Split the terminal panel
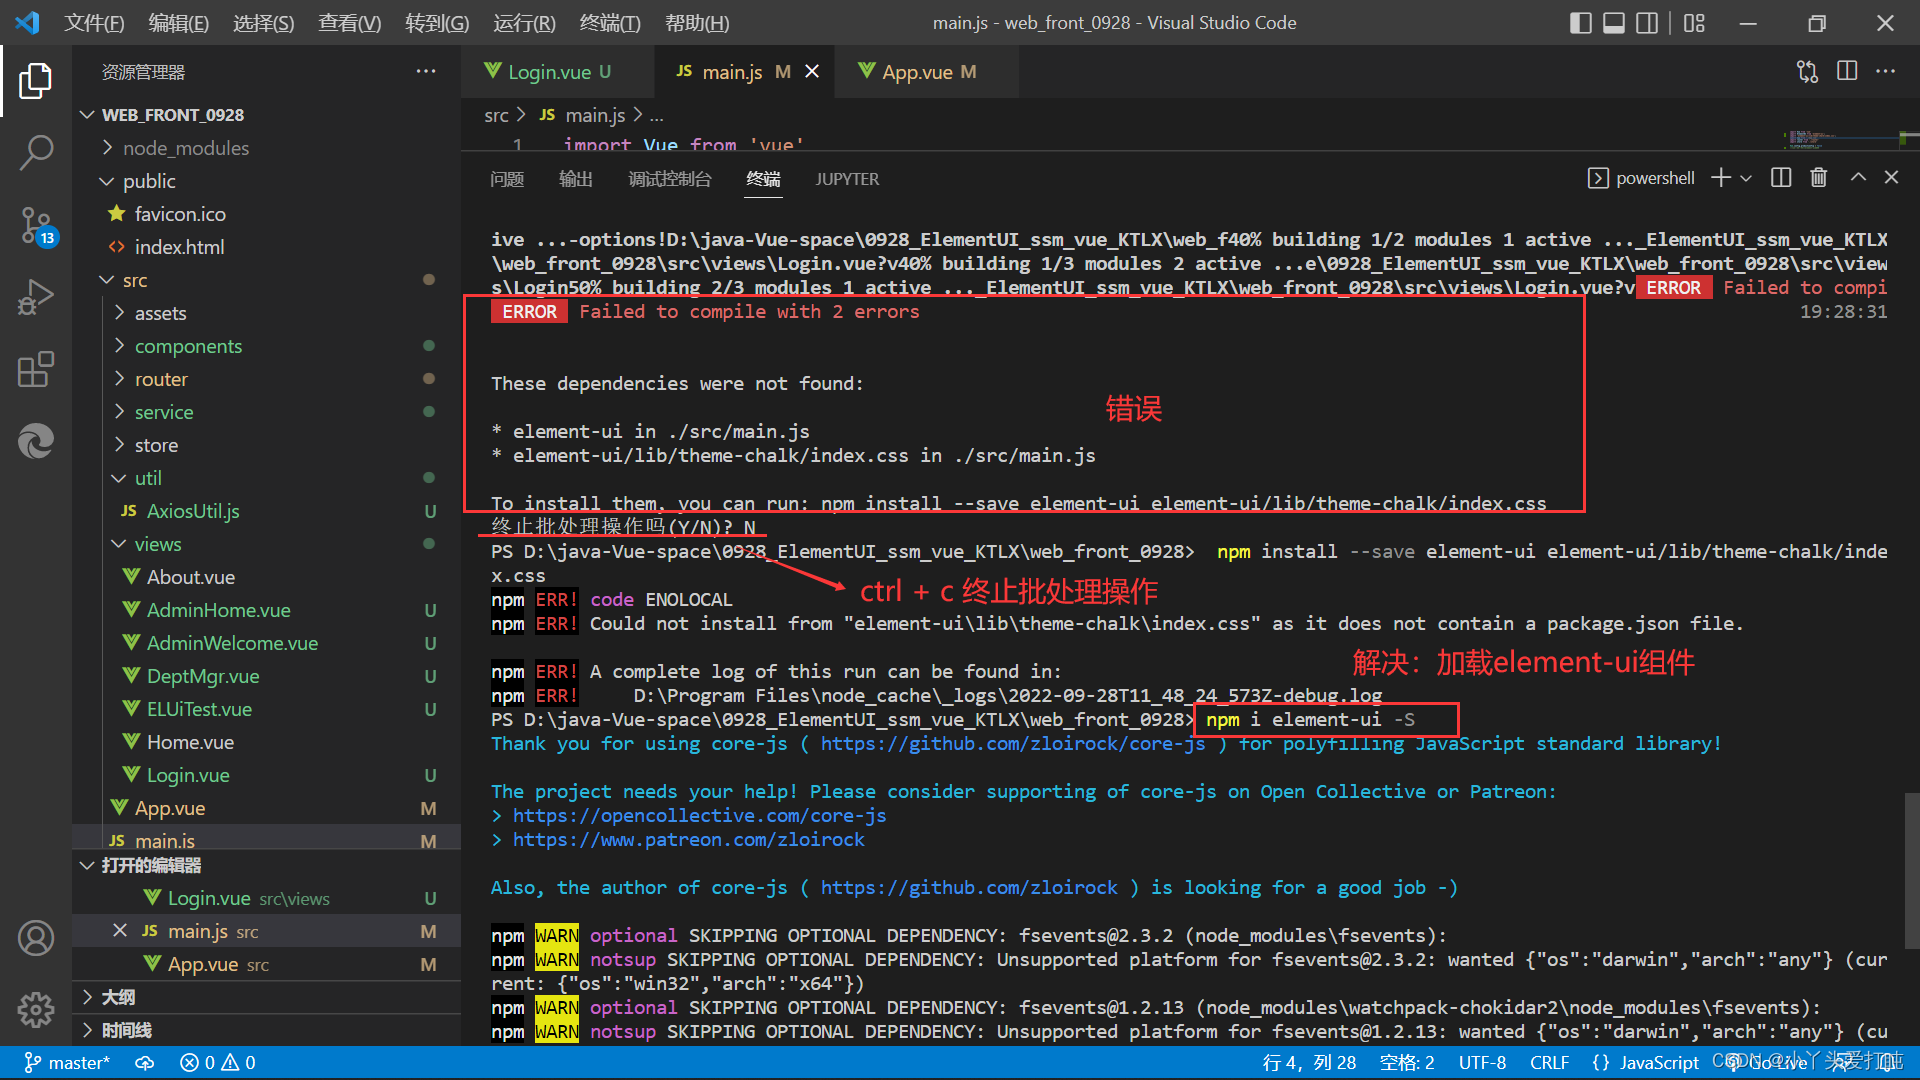The width and height of the screenshot is (1920, 1080). click(x=1781, y=178)
